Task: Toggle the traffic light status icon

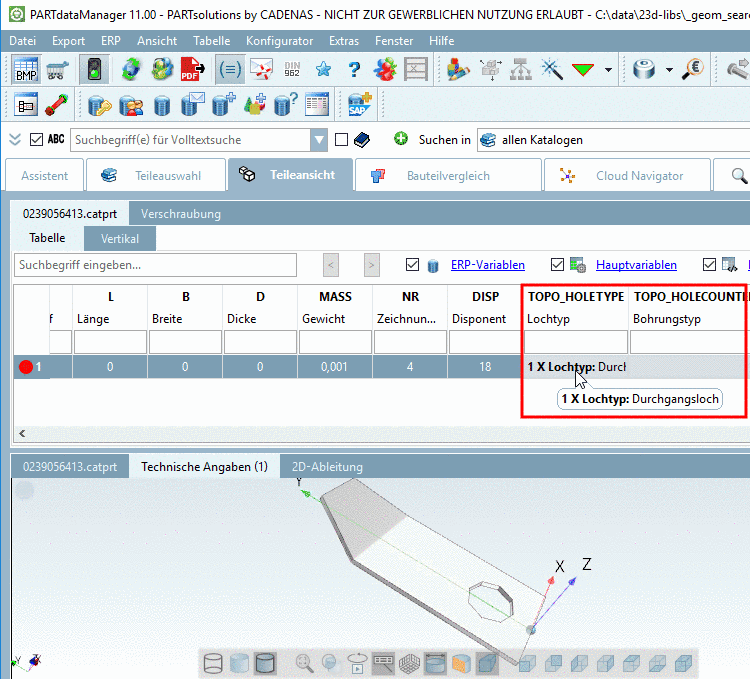Action: (x=94, y=70)
